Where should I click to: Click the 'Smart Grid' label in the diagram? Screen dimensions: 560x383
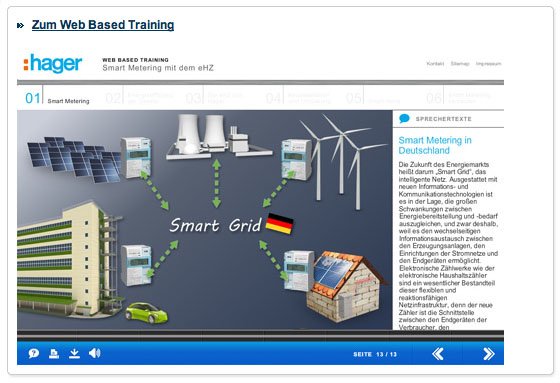[215, 225]
